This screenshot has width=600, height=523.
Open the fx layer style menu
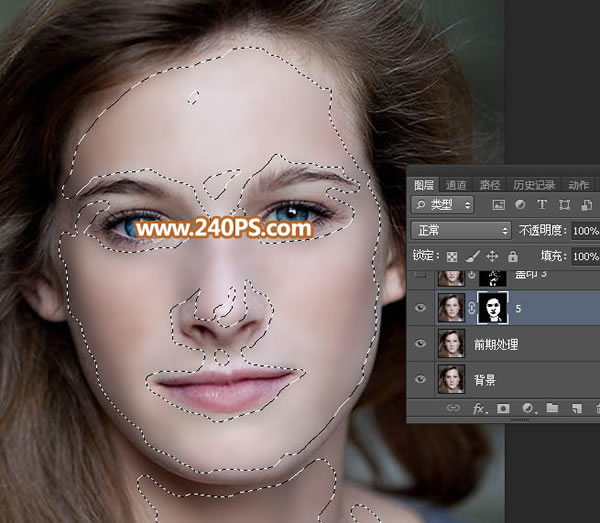(480, 408)
